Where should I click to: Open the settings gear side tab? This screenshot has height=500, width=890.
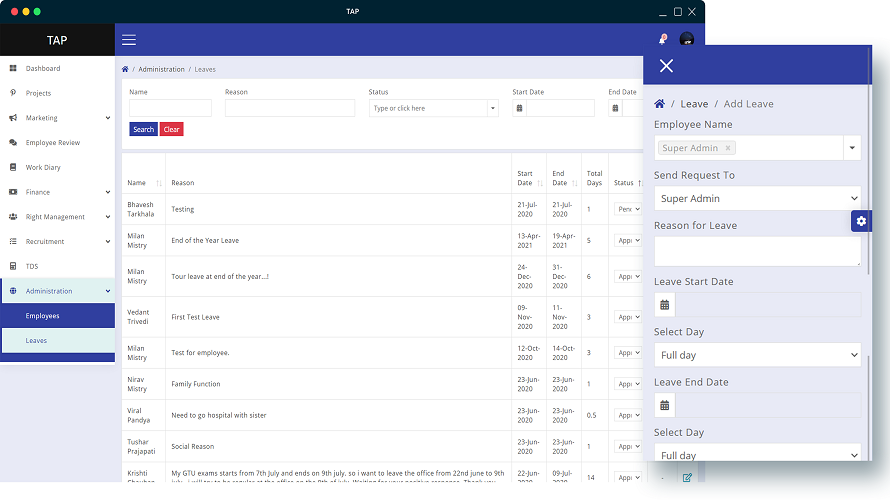tap(861, 221)
